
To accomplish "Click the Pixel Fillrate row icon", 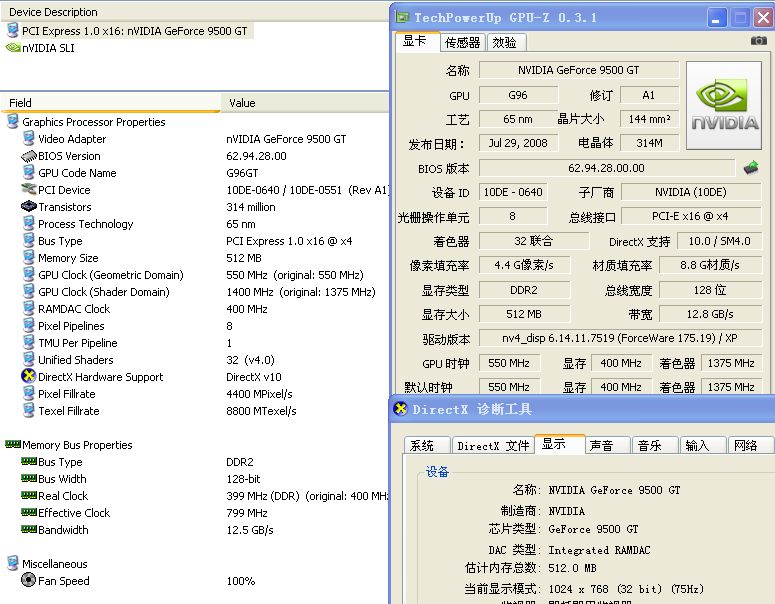I will point(29,393).
